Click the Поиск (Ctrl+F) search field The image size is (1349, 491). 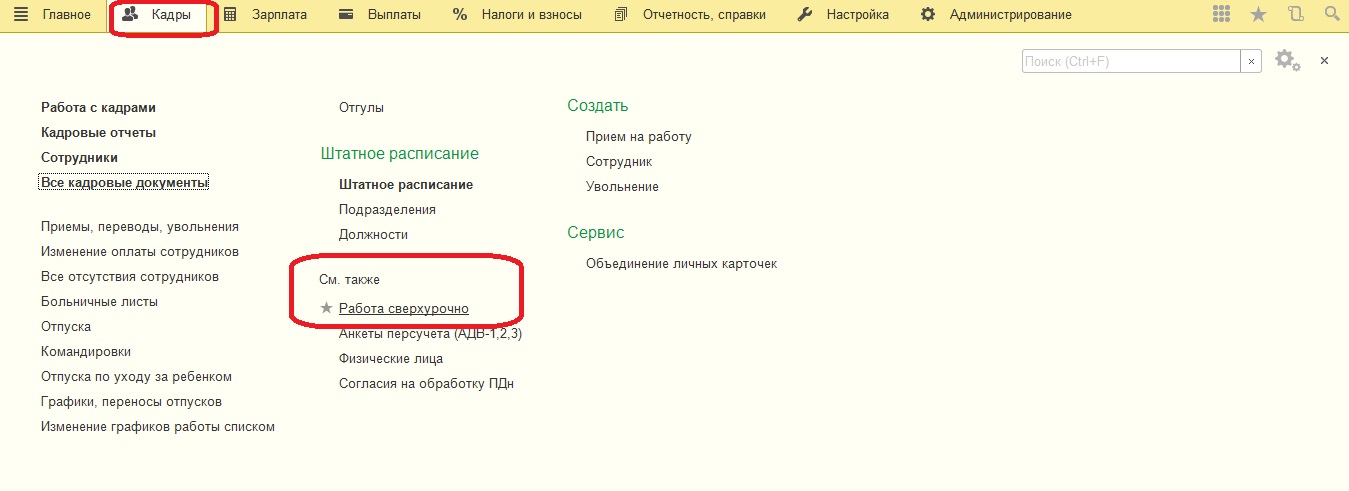pyautogui.click(x=1131, y=61)
